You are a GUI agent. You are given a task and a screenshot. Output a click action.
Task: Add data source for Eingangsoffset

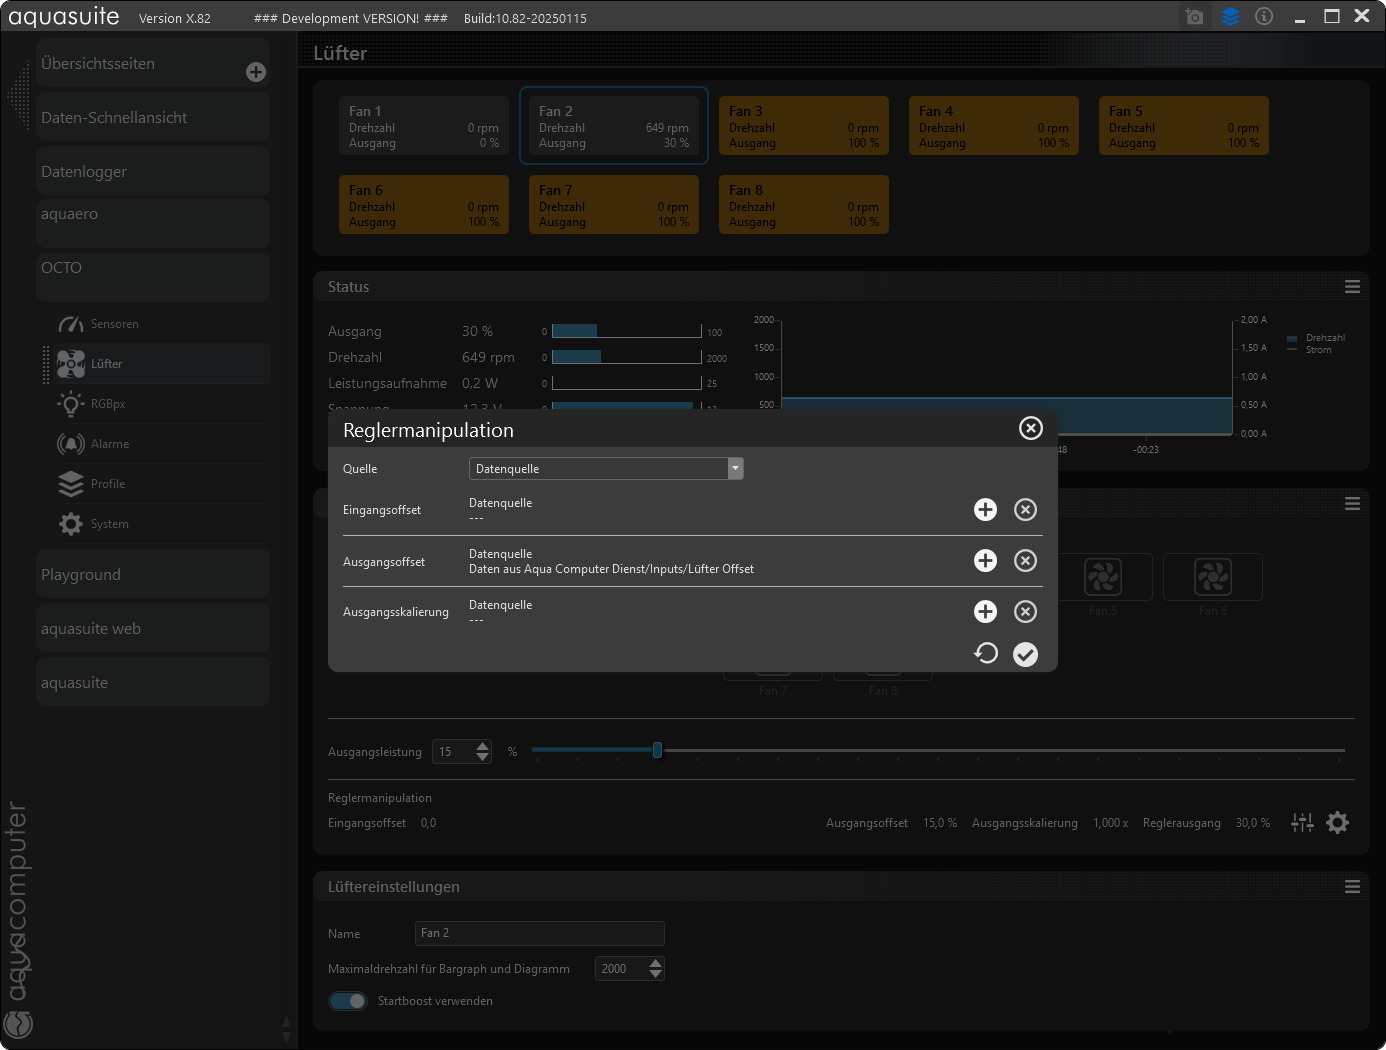tap(985, 510)
